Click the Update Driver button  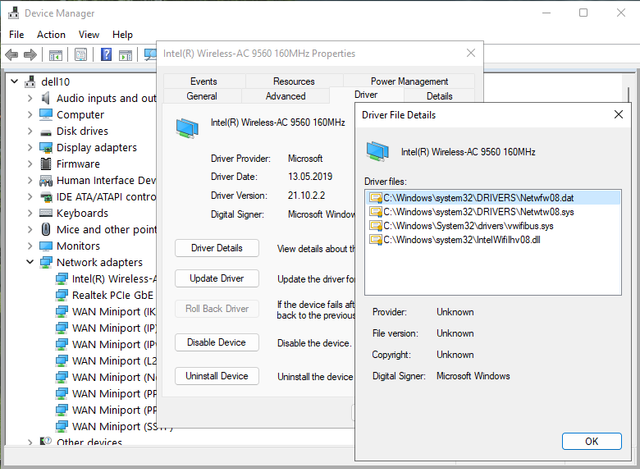click(x=217, y=278)
